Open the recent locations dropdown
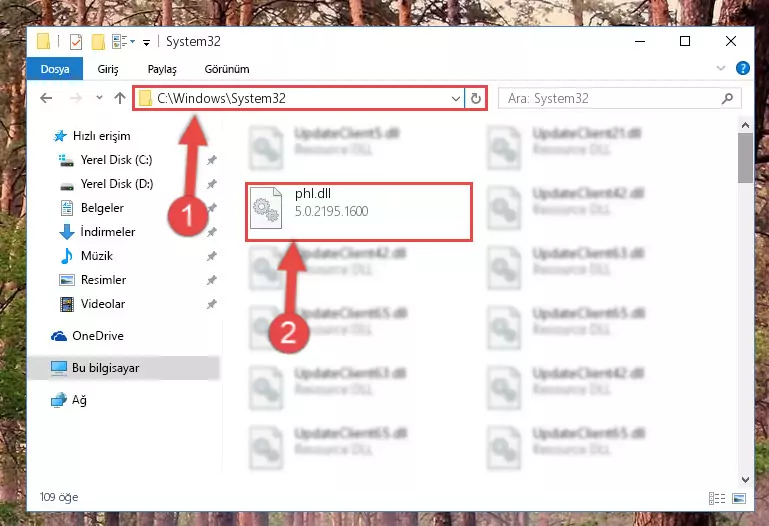Screen dimensions: 769x526 (x=100, y=98)
